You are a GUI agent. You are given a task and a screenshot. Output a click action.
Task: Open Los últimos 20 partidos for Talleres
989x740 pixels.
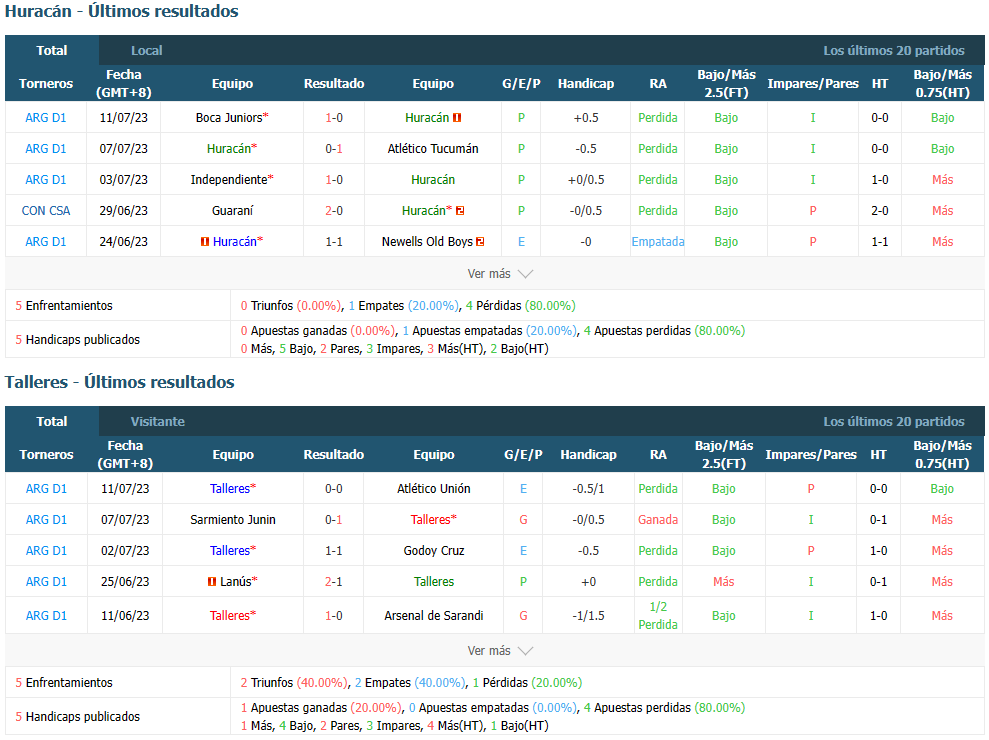[x=894, y=421]
